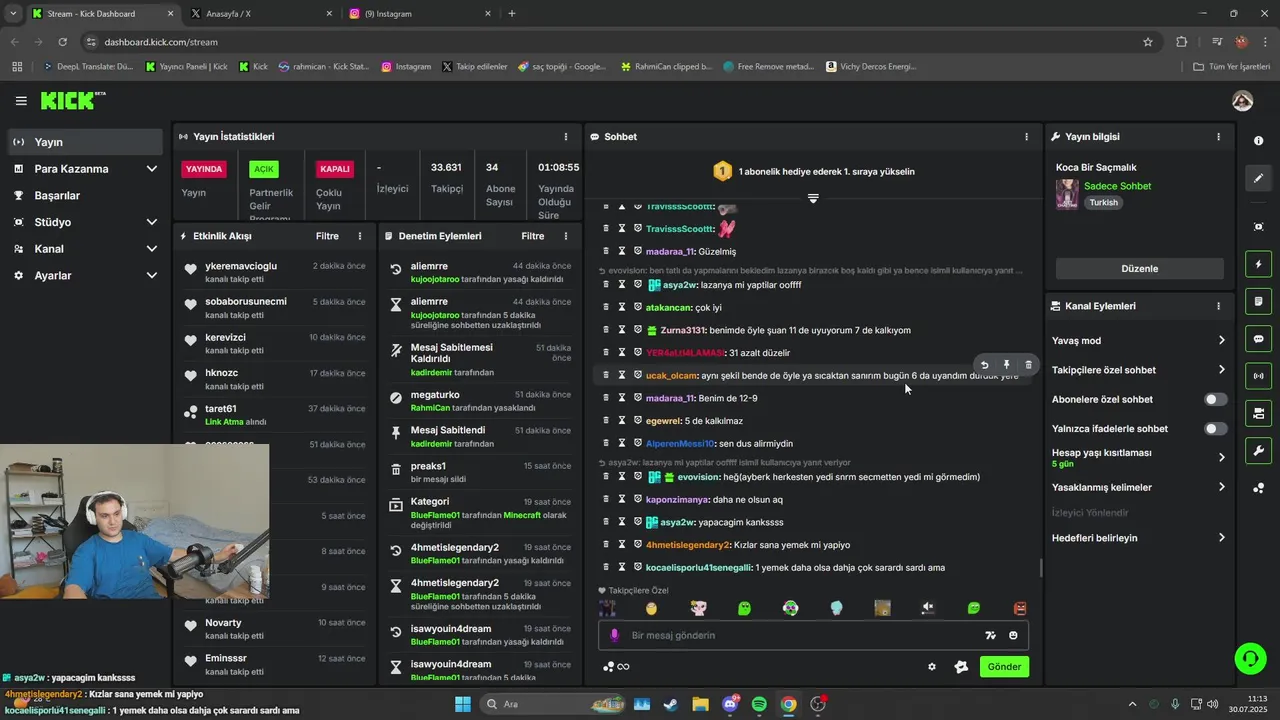Open chat settings gear icon

pyautogui.click(x=932, y=667)
